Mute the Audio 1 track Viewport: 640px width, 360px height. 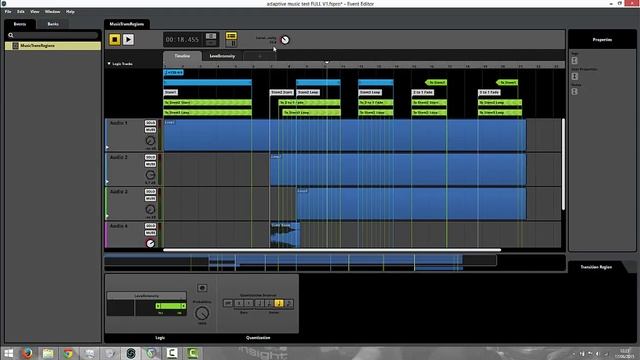pos(150,130)
